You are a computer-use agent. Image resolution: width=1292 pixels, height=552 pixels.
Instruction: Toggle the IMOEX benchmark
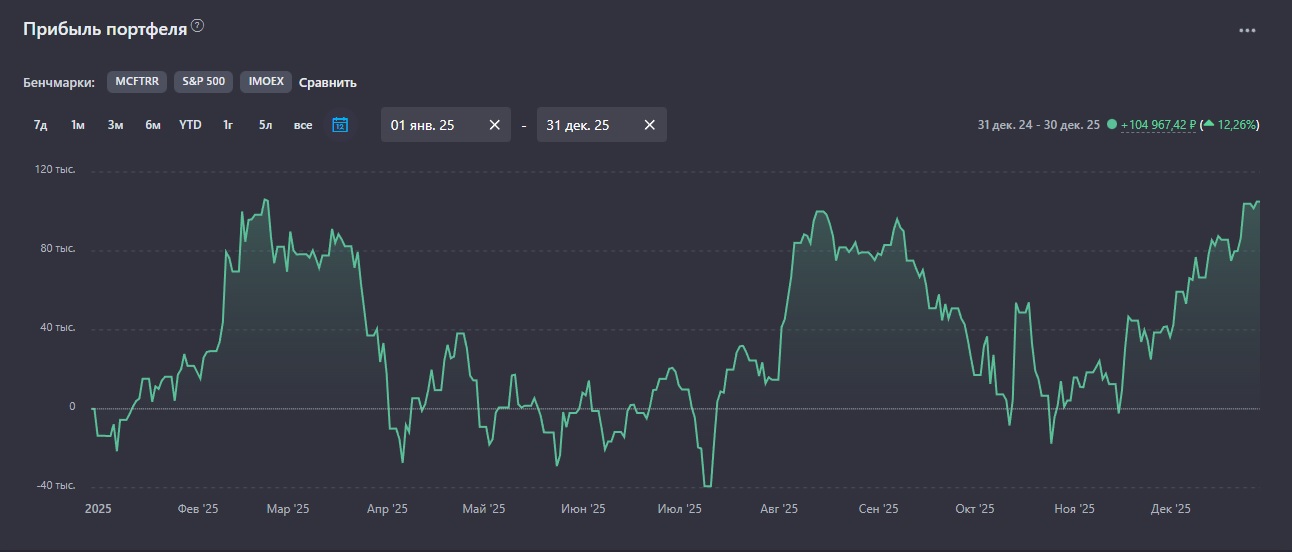[x=266, y=82]
